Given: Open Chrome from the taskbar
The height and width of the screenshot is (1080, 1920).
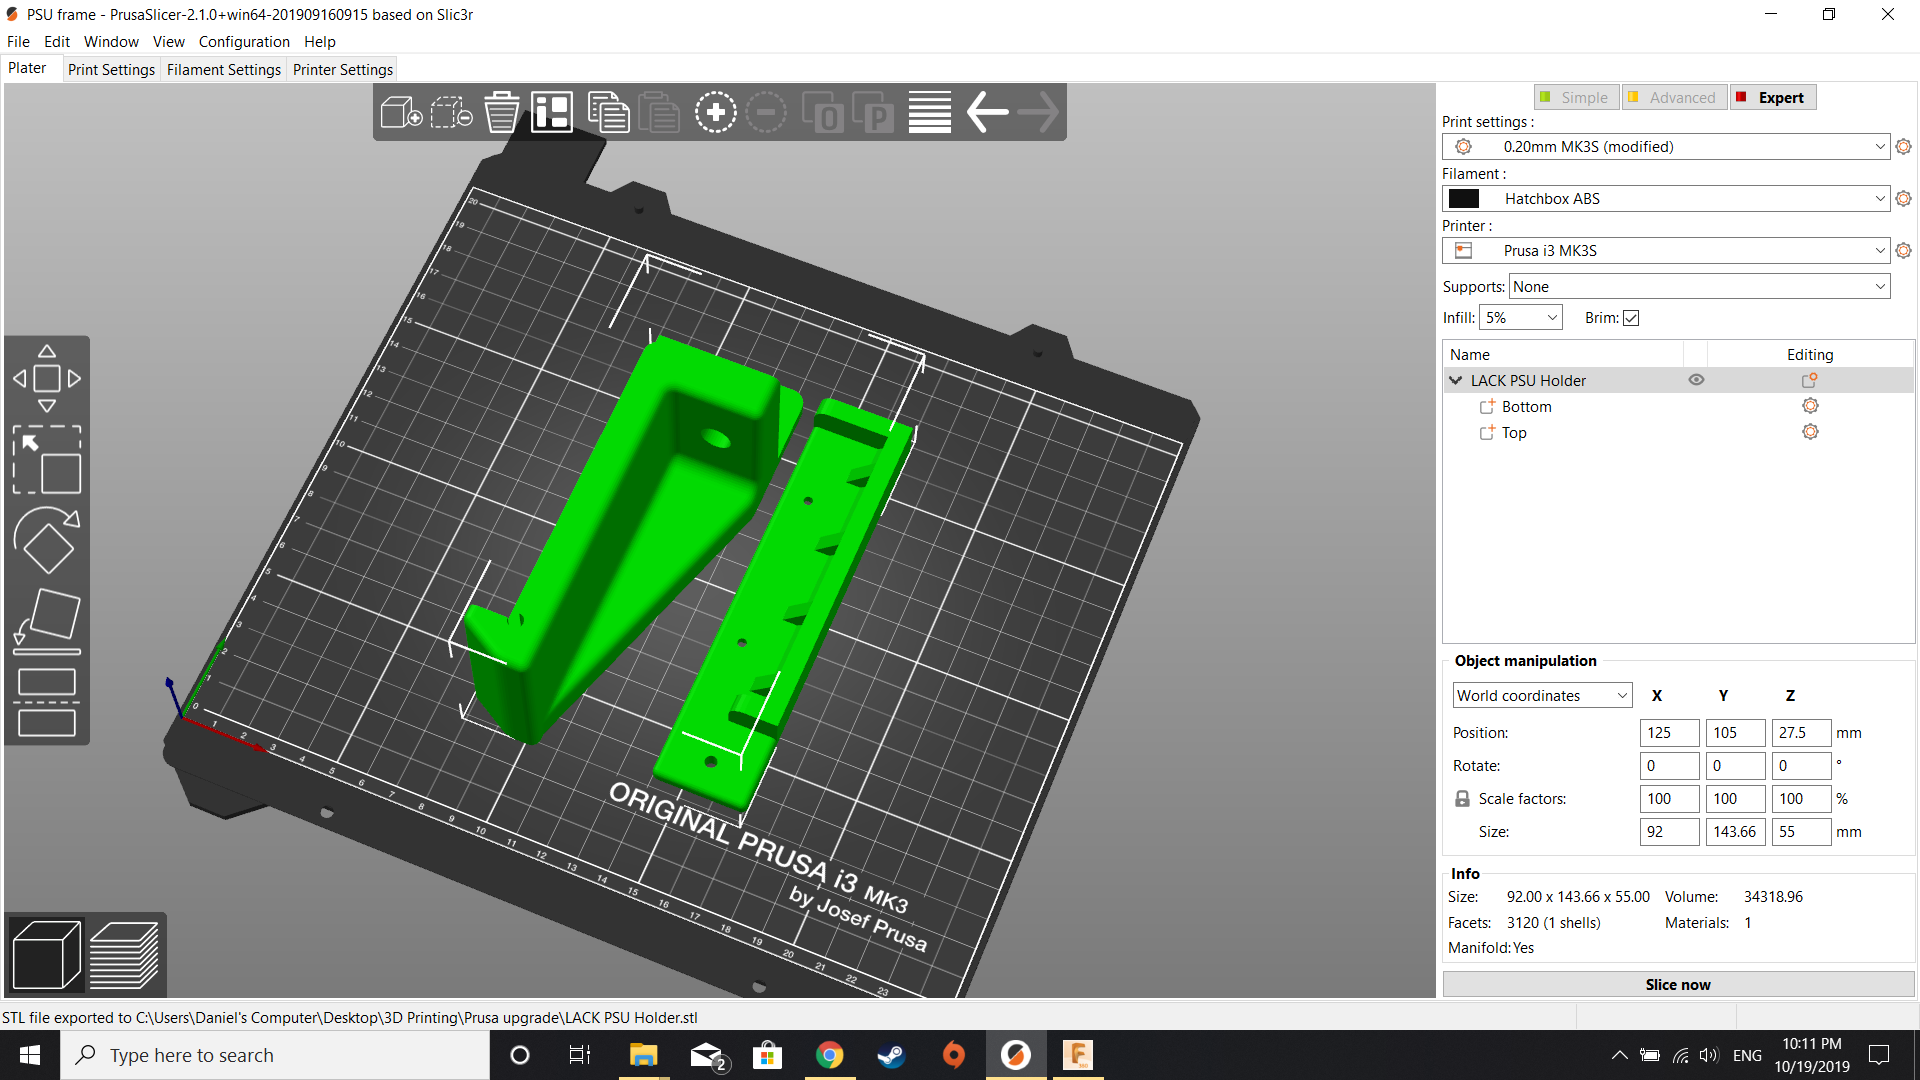Looking at the screenshot, I should (829, 1055).
